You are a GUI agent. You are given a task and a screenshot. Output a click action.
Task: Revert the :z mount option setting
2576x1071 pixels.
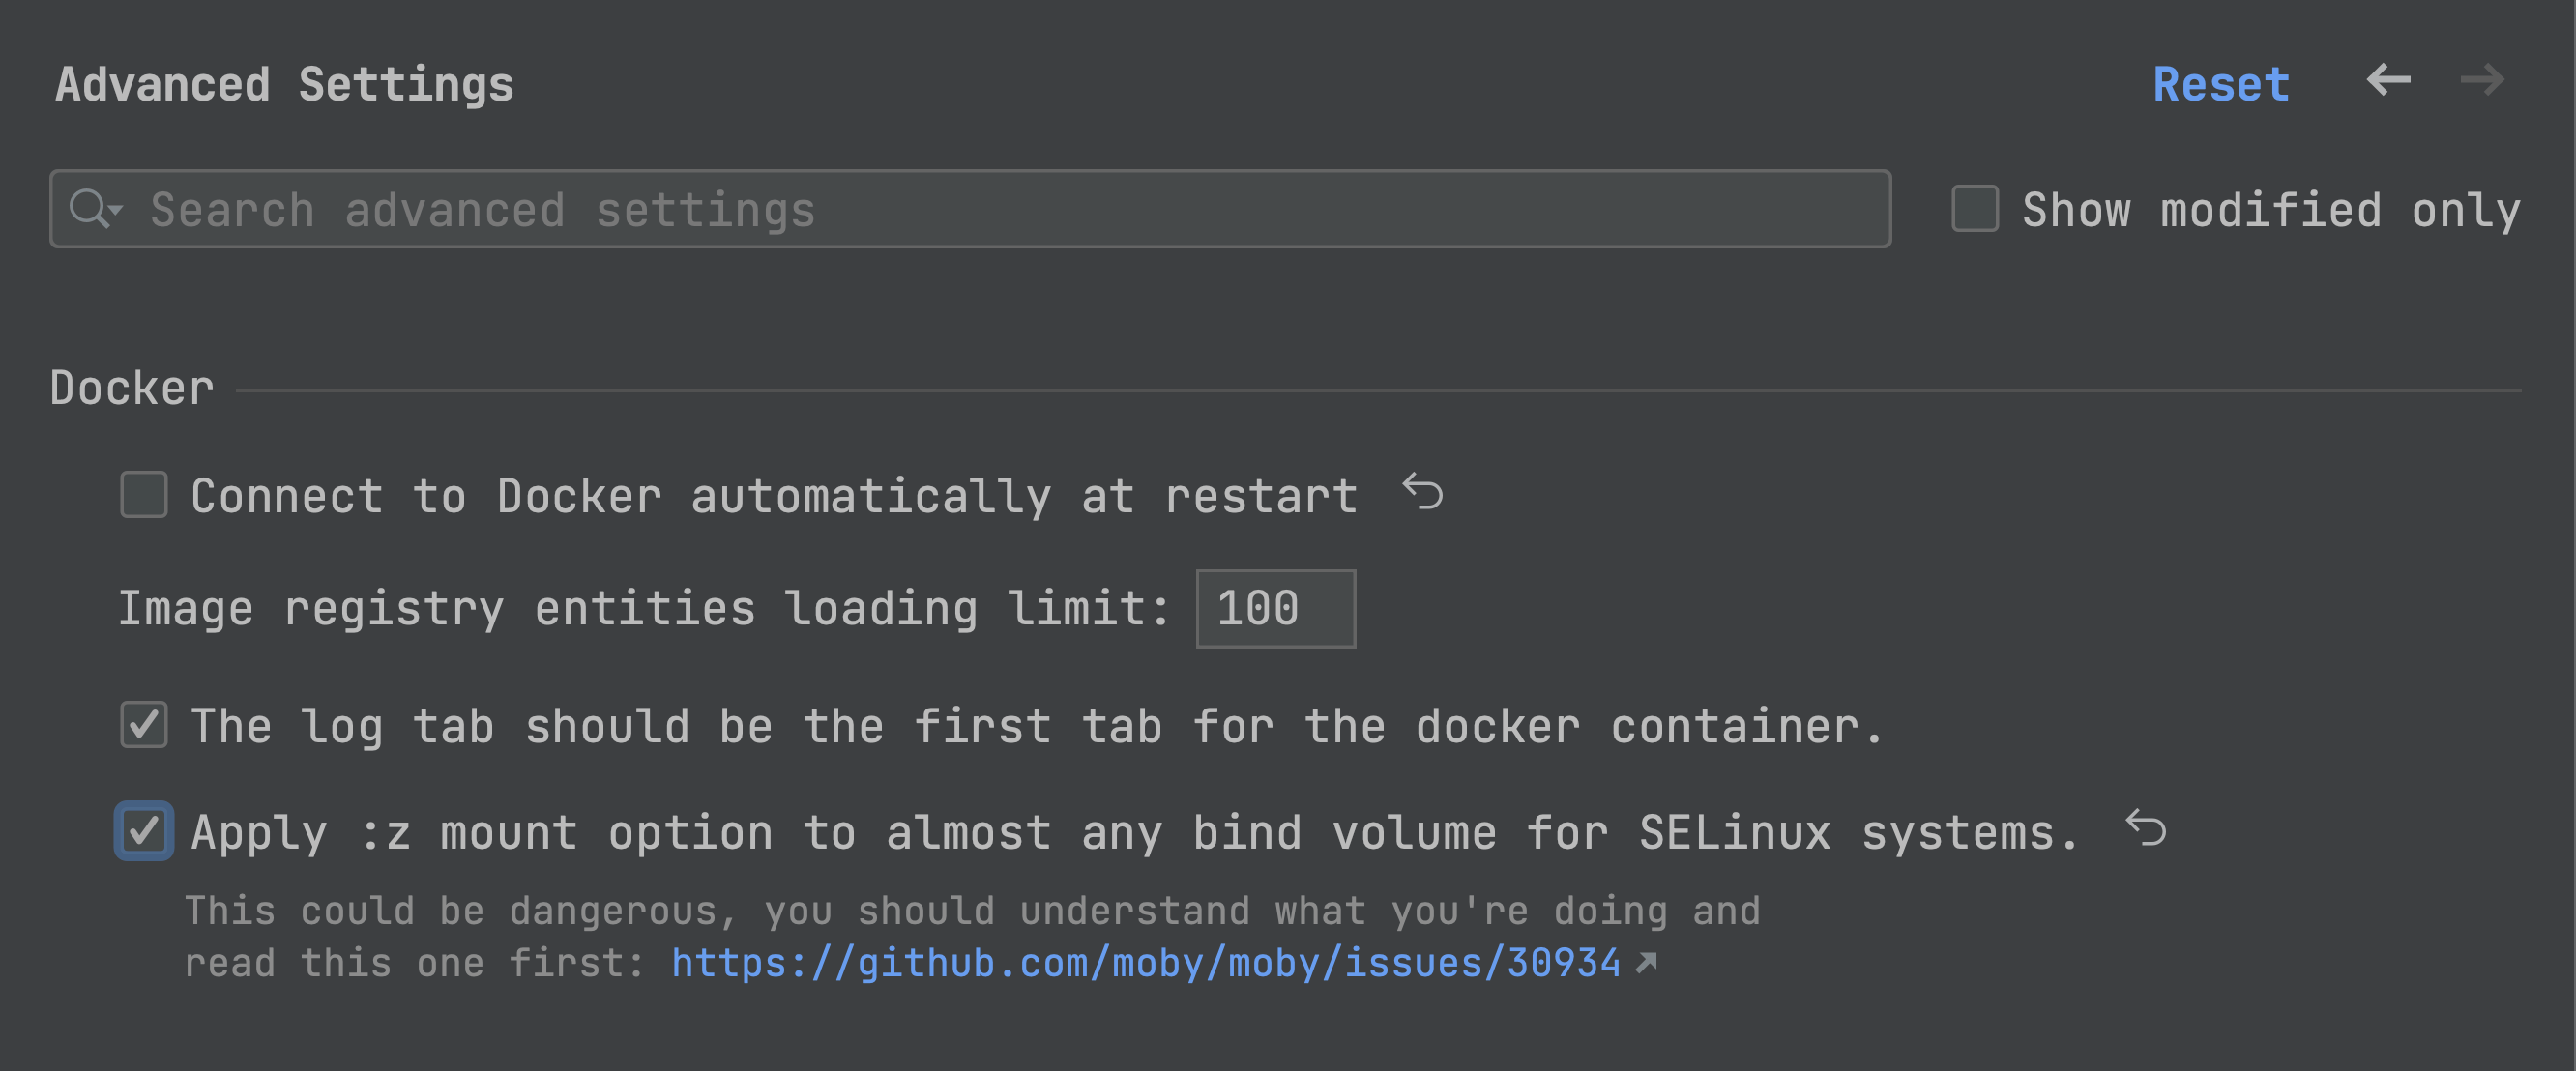pos(2146,829)
